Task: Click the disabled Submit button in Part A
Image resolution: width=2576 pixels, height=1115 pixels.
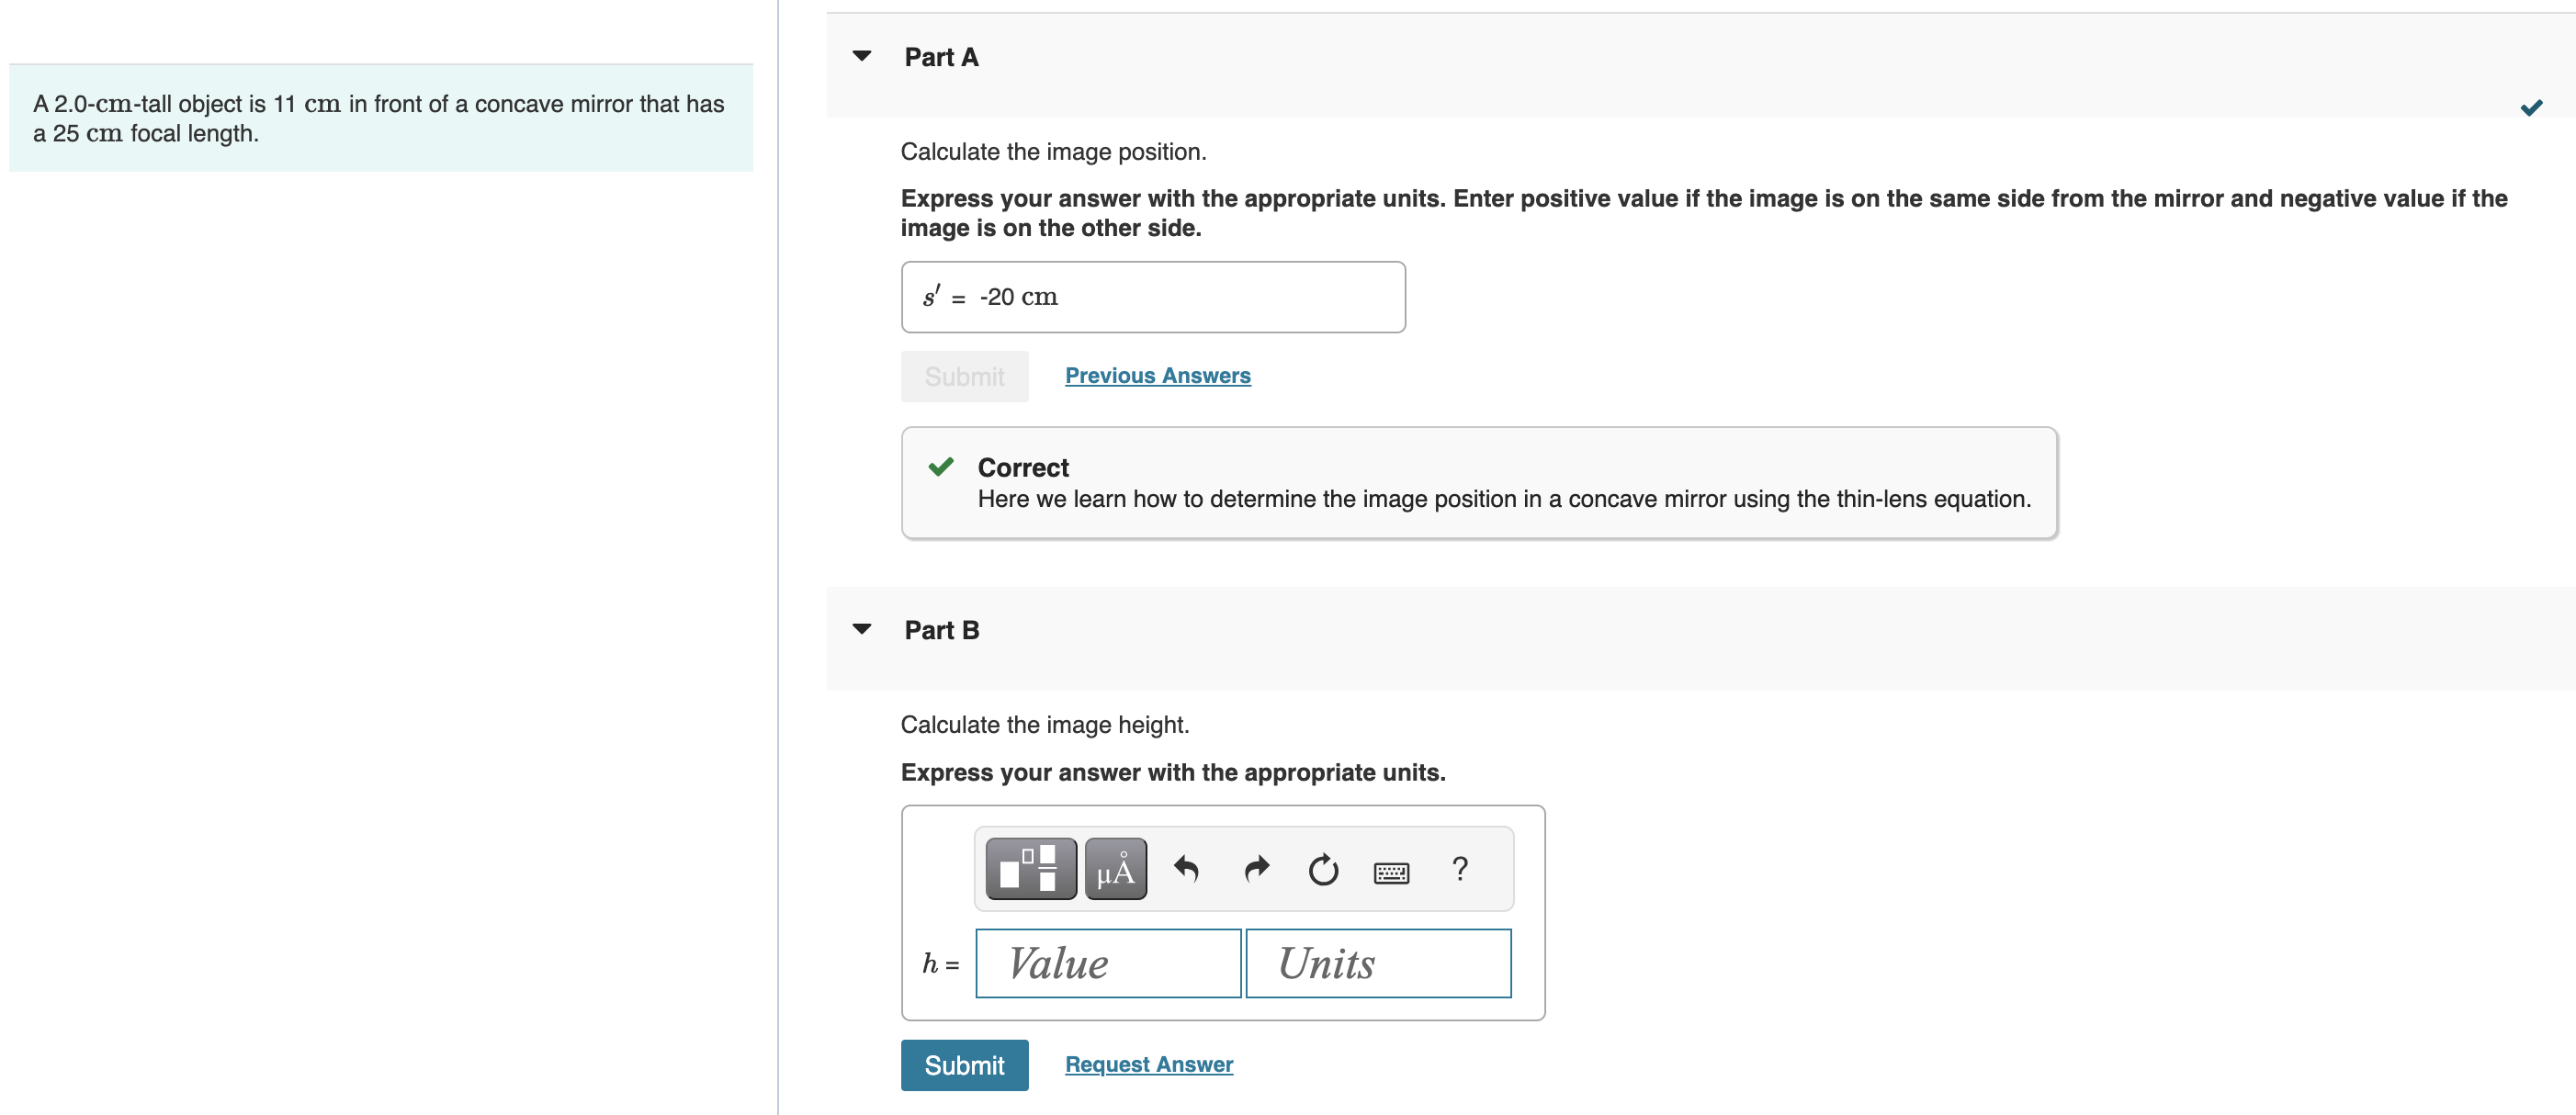Action: [x=964, y=376]
